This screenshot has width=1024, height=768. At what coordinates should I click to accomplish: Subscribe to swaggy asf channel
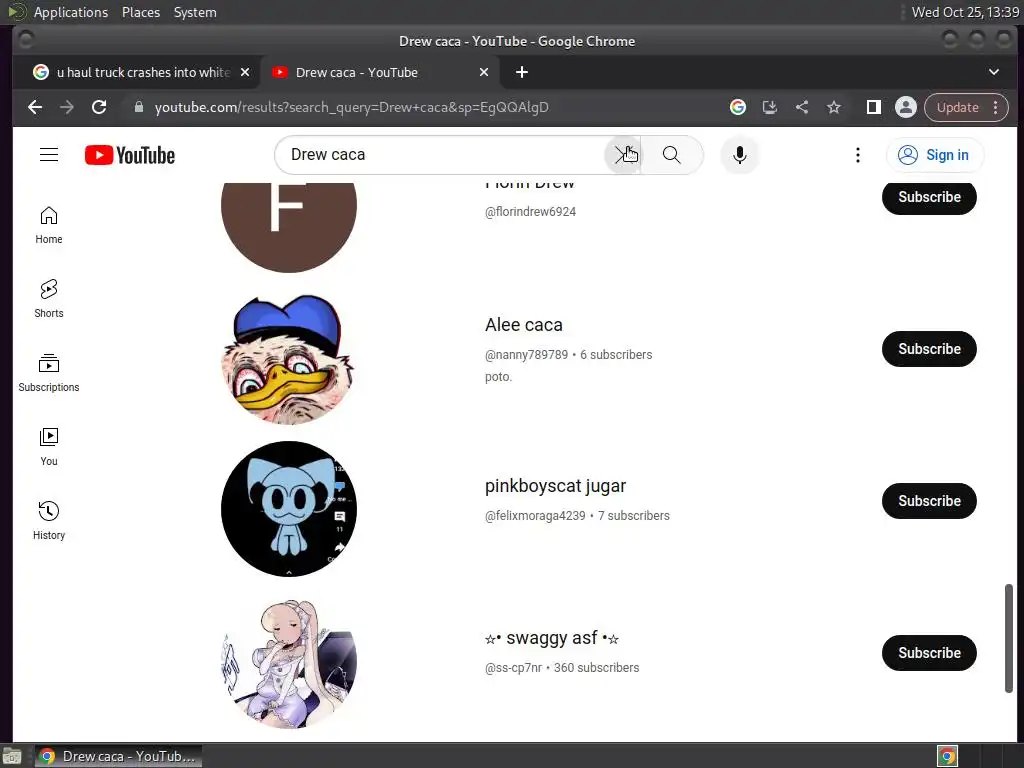(x=929, y=653)
